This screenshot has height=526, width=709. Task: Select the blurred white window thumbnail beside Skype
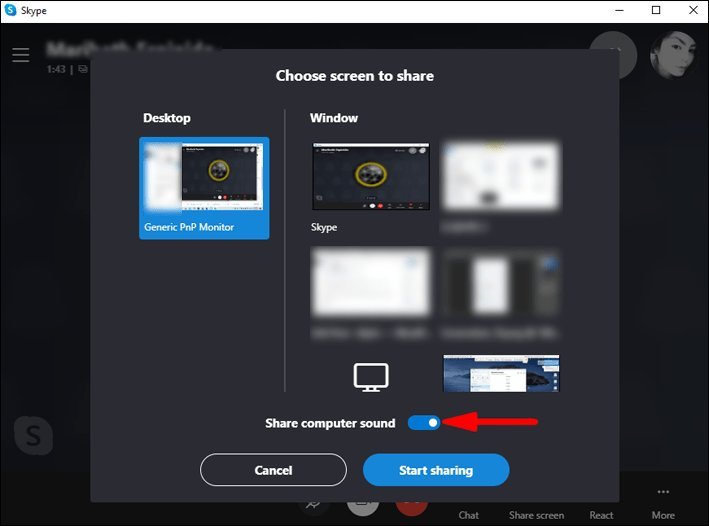pyautogui.click(x=501, y=176)
